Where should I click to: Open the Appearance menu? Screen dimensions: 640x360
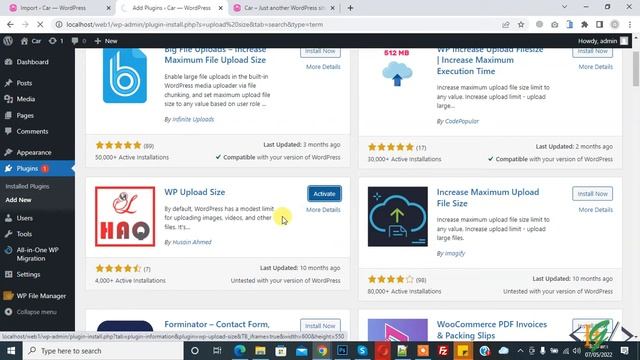34,152
